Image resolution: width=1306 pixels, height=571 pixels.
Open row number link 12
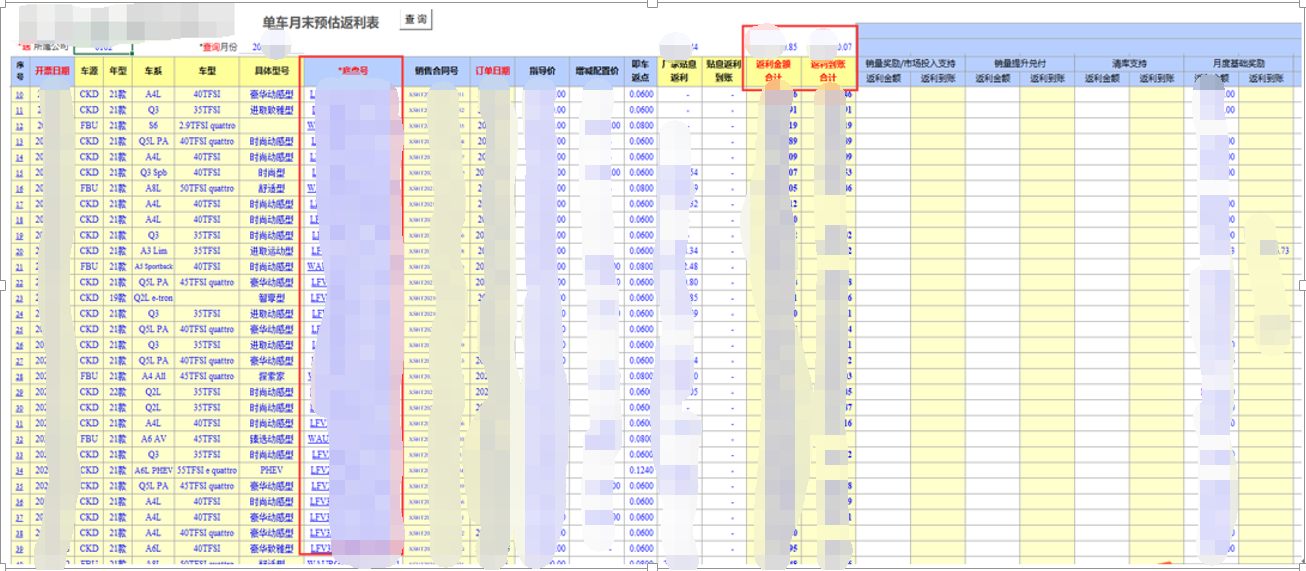(20, 126)
